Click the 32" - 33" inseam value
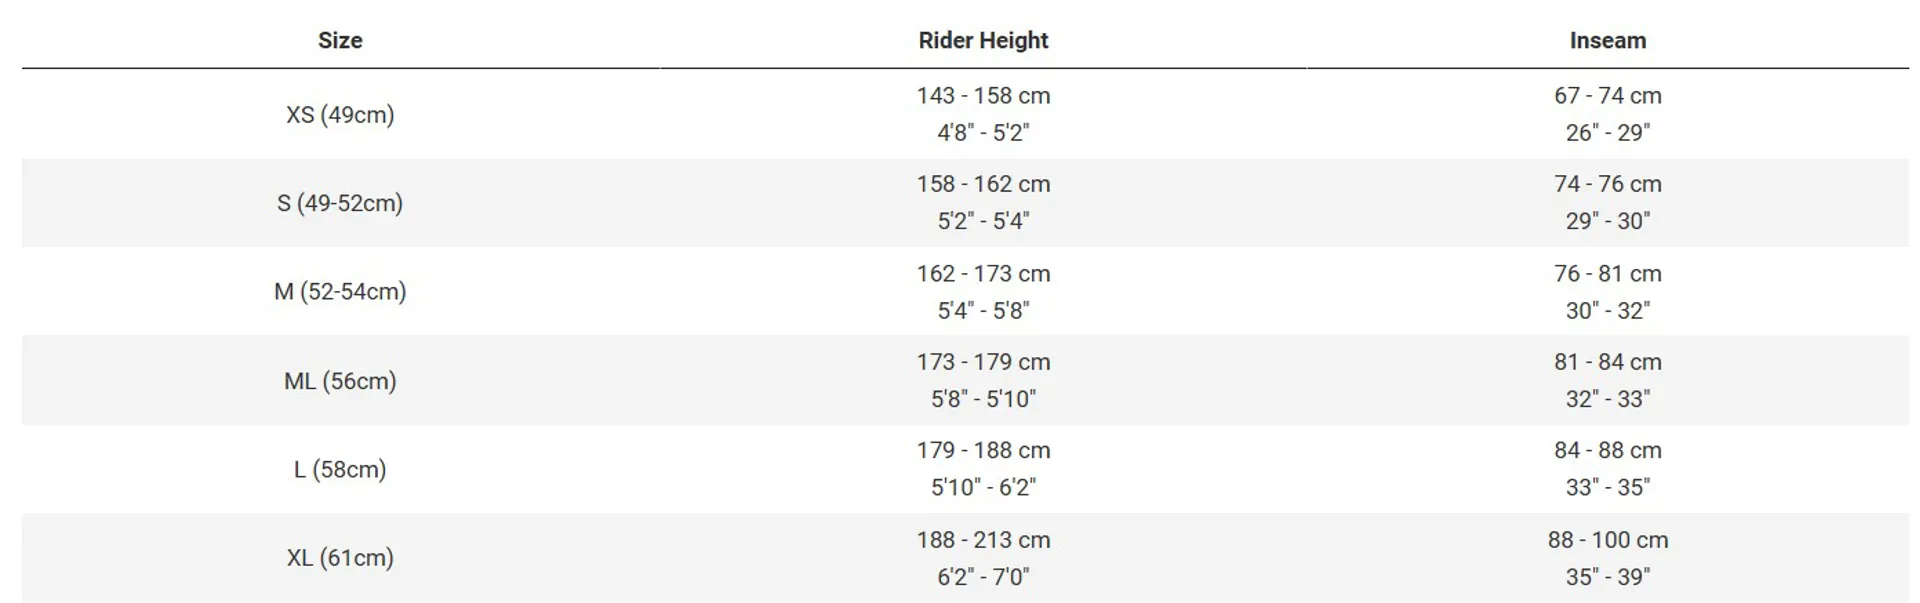Viewport: 1920px width, 603px height. tap(1607, 399)
